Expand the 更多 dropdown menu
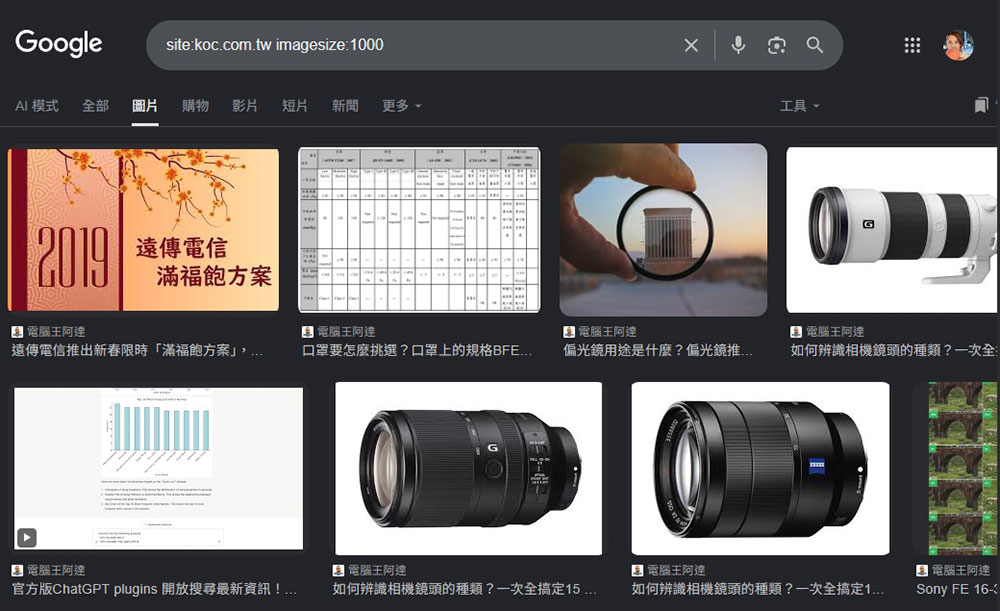Viewport: 1000px width, 611px height. click(x=402, y=106)
